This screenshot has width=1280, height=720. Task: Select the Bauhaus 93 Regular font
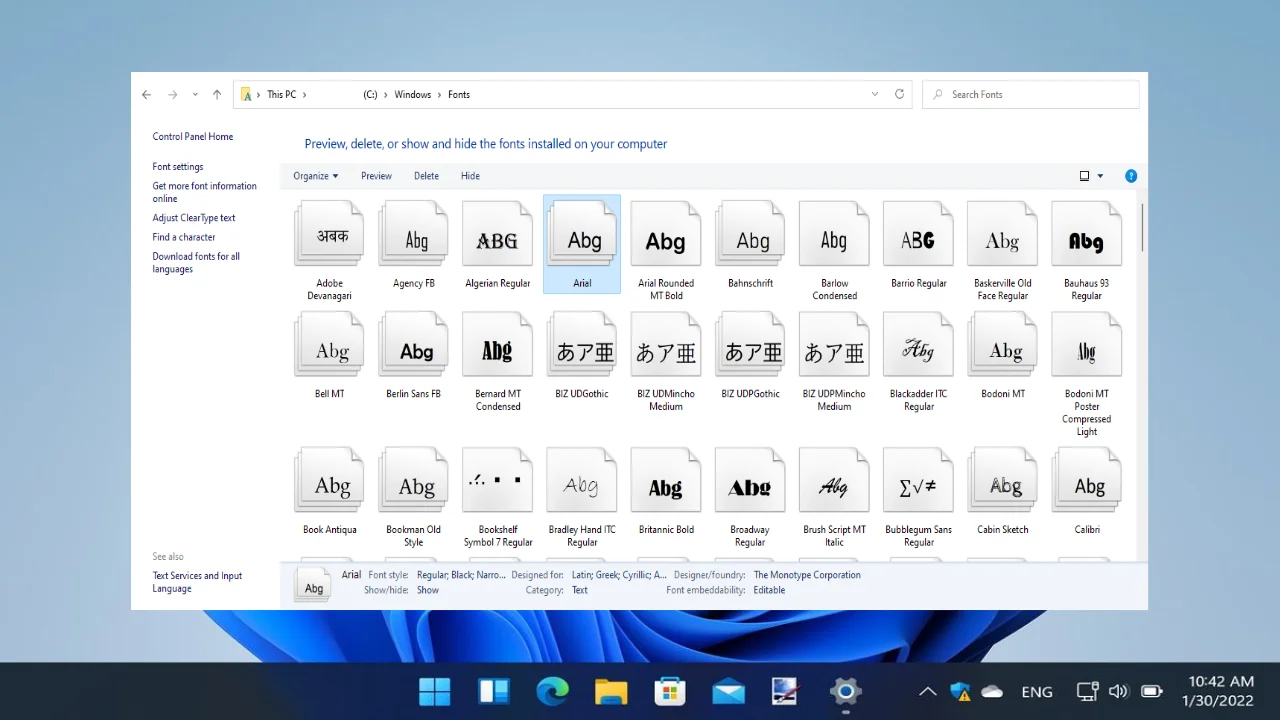[1086, 235]
